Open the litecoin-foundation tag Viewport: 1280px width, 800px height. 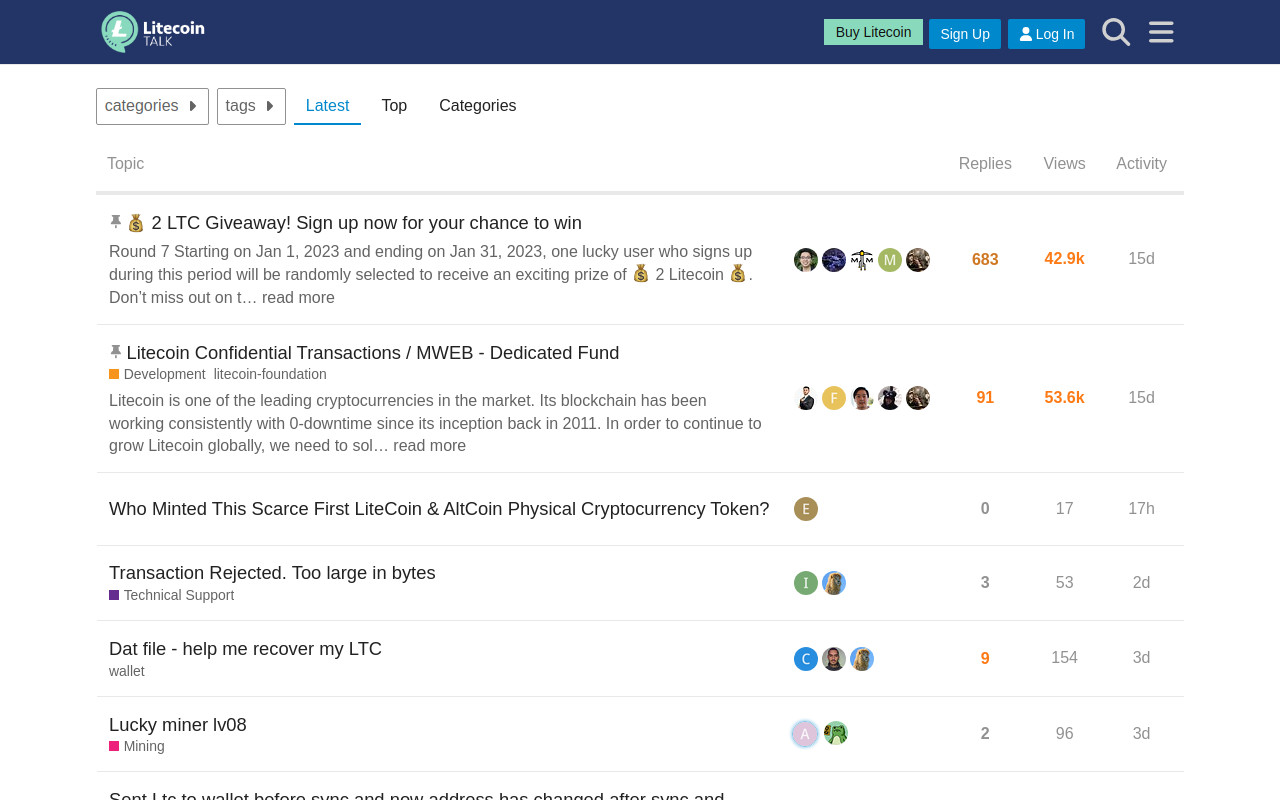[x=270, y=374]
